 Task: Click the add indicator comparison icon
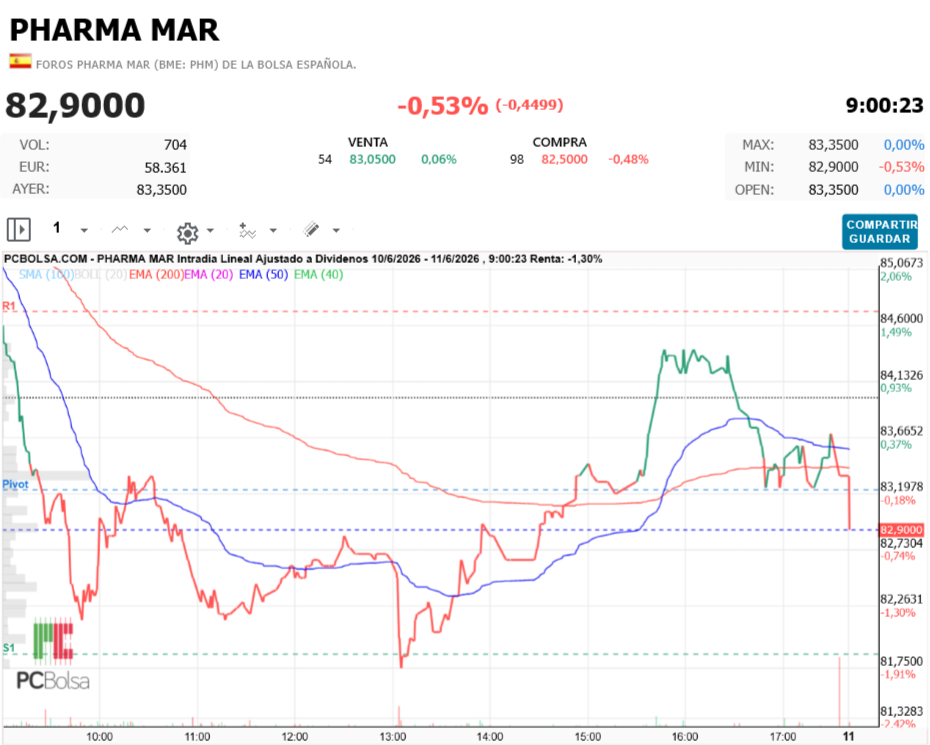[247, 230]
